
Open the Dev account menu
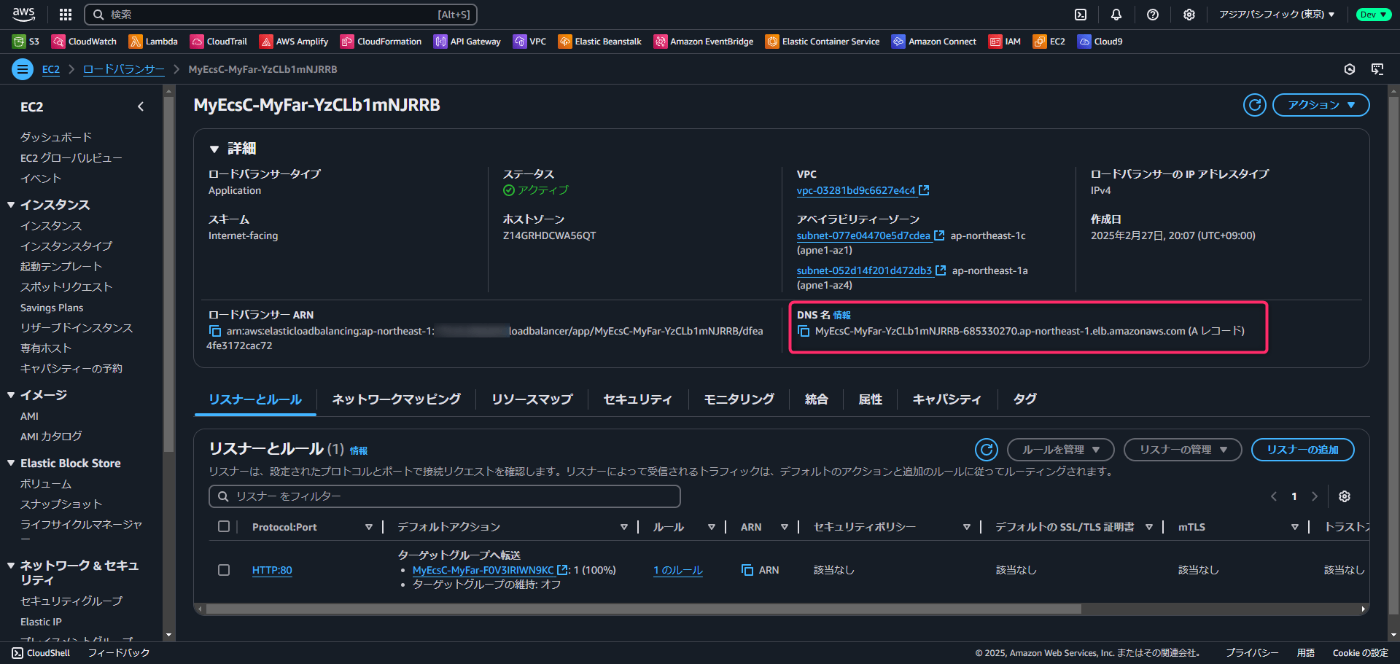click(x=1372, y=15)
